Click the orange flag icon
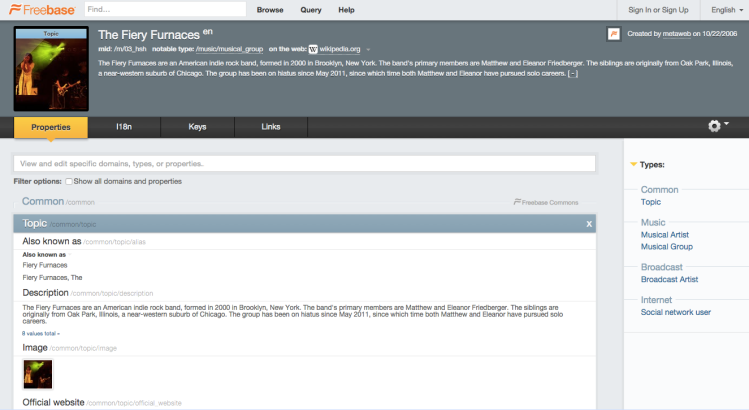 point(614,34)
